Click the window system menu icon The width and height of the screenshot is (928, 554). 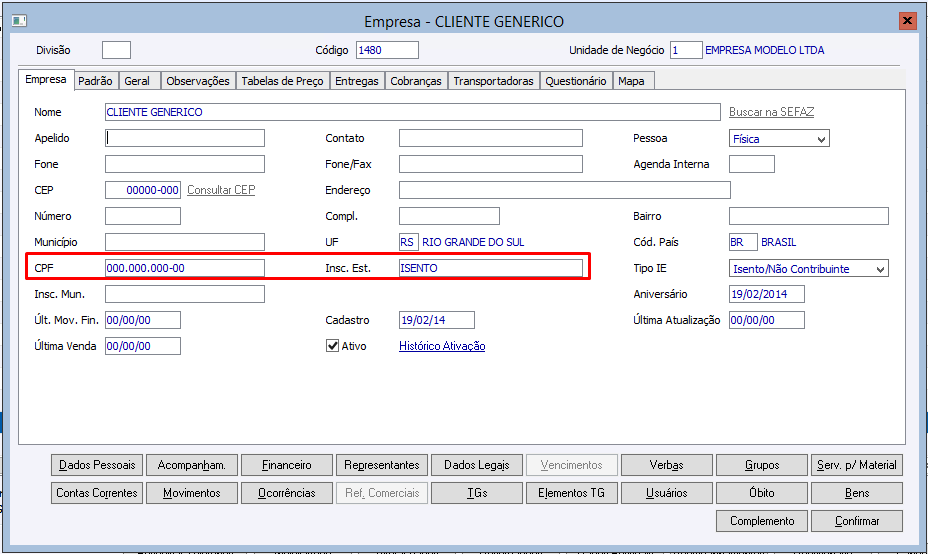click(x=19, y=21)
